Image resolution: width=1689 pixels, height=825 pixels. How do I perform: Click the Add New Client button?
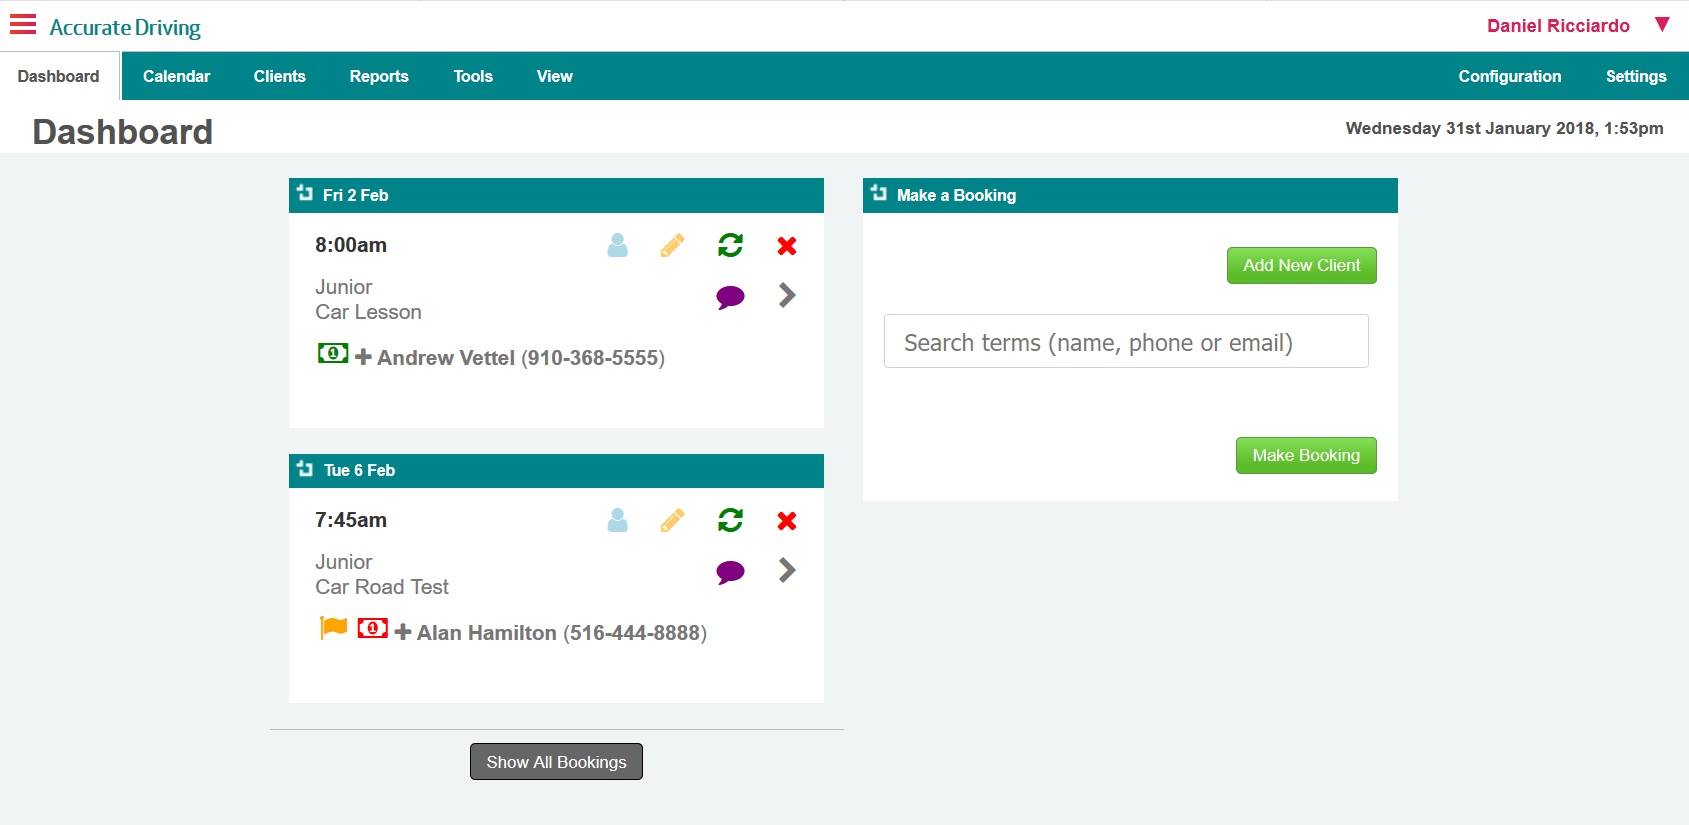click(1302, 265)
